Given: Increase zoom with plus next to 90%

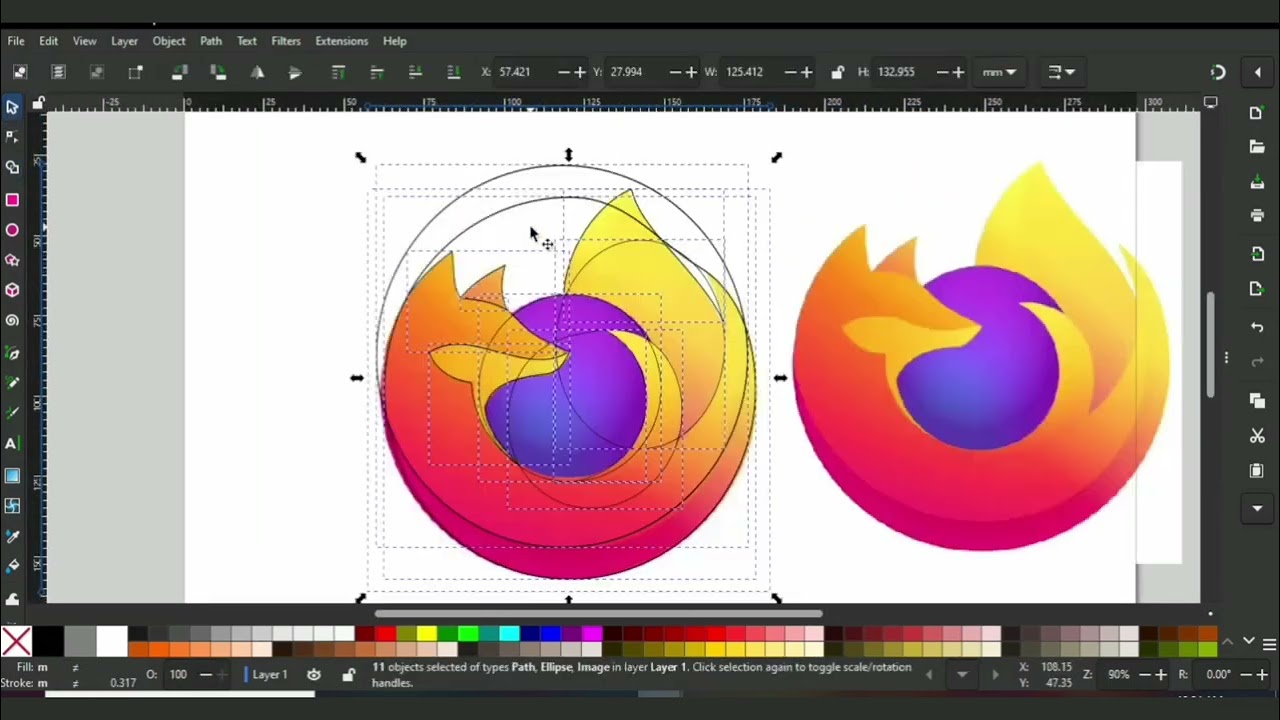Looking at the screenshot, I should [1161, 675].
